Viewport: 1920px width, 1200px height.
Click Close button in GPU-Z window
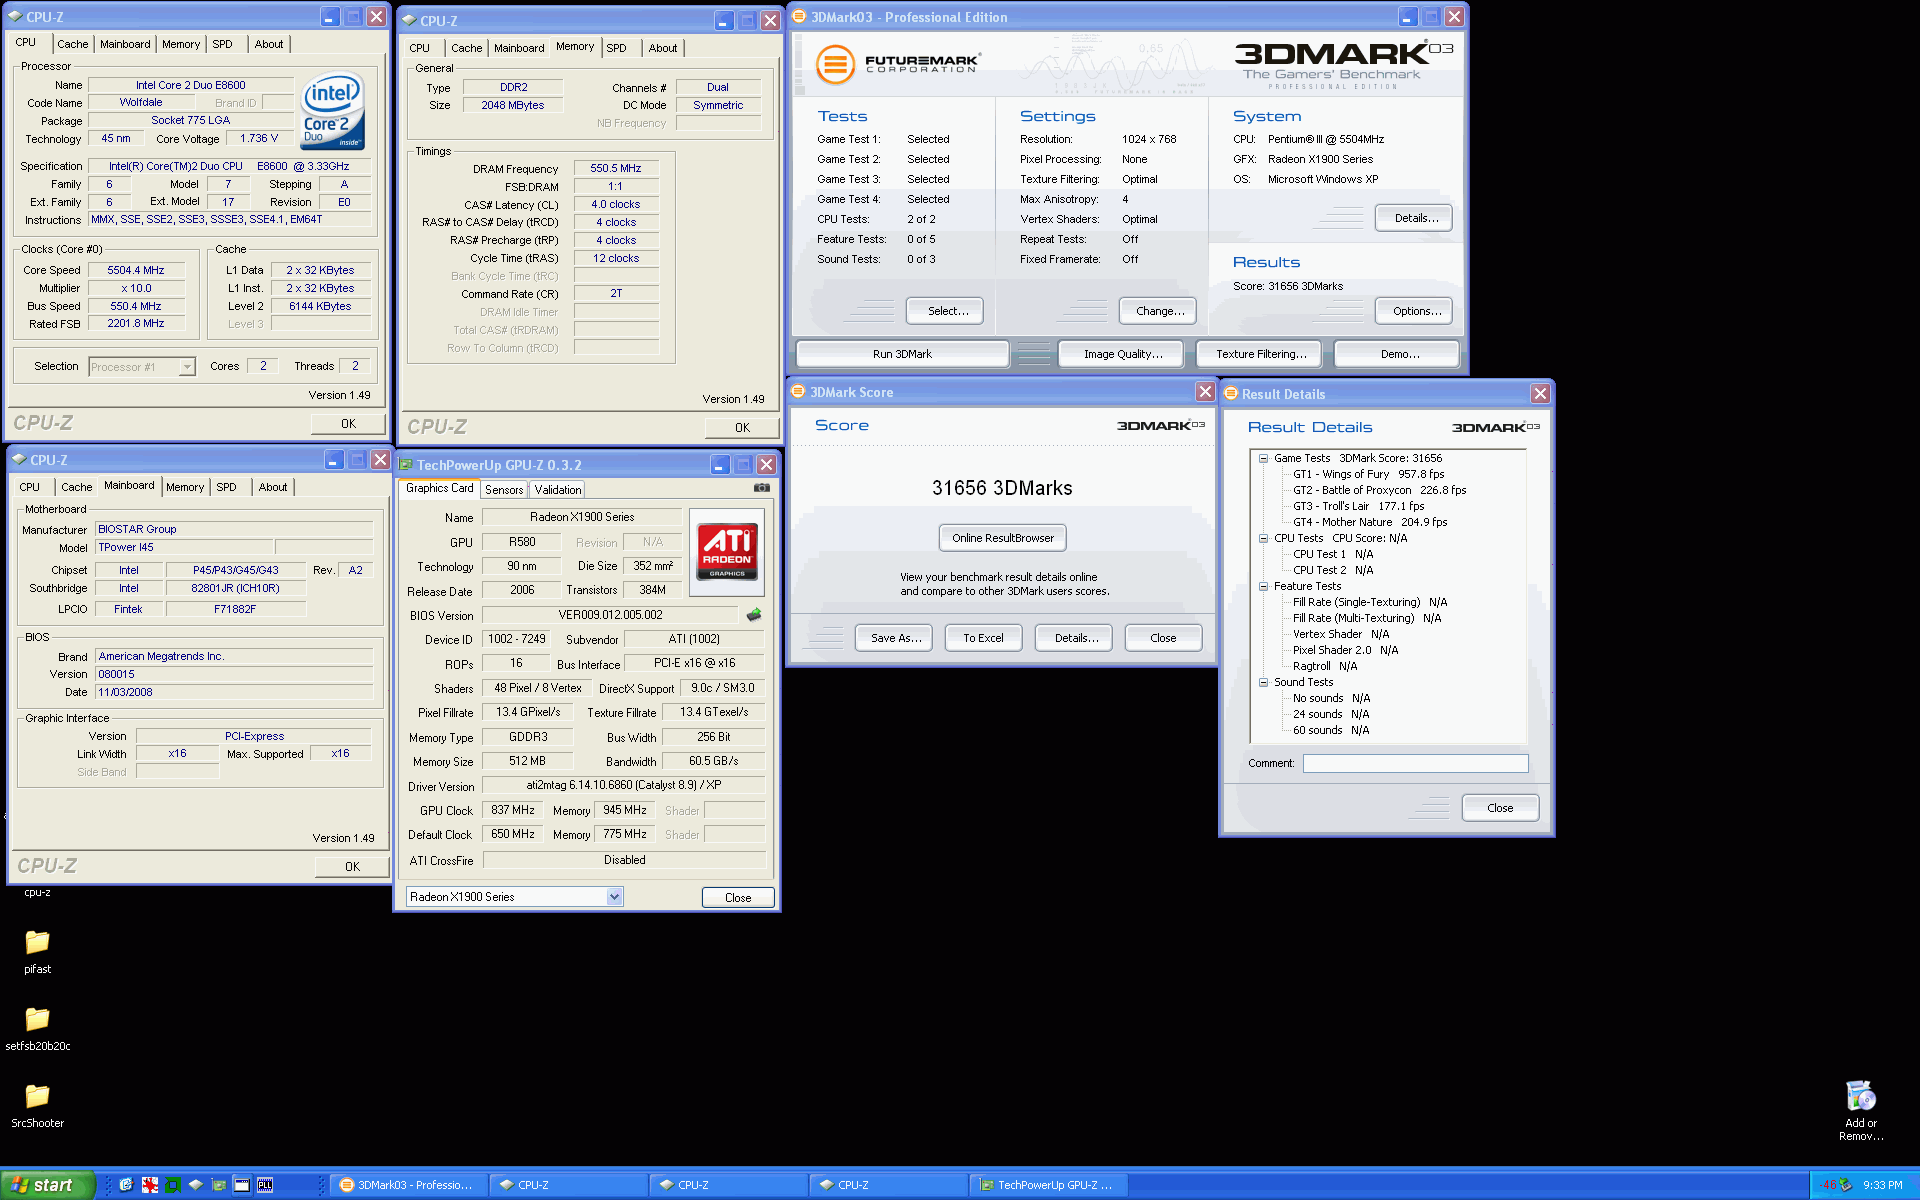[738, 897]
